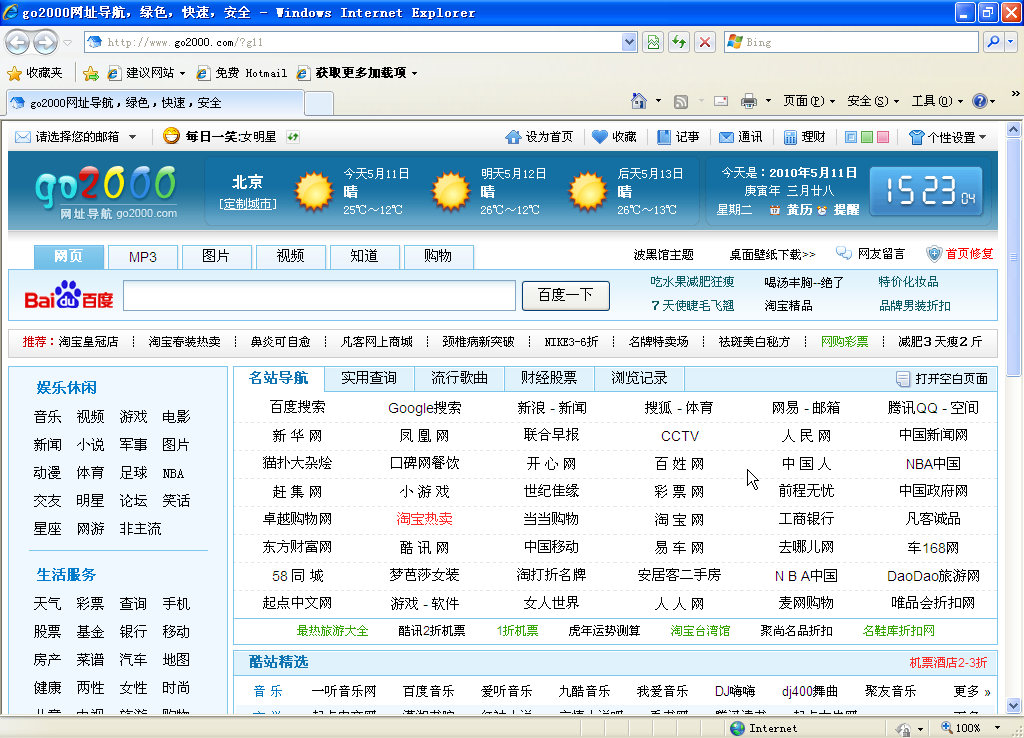Click the RSS feeds icon
The height and width of the screenshot is (738, 1024).
pos(681,101)
